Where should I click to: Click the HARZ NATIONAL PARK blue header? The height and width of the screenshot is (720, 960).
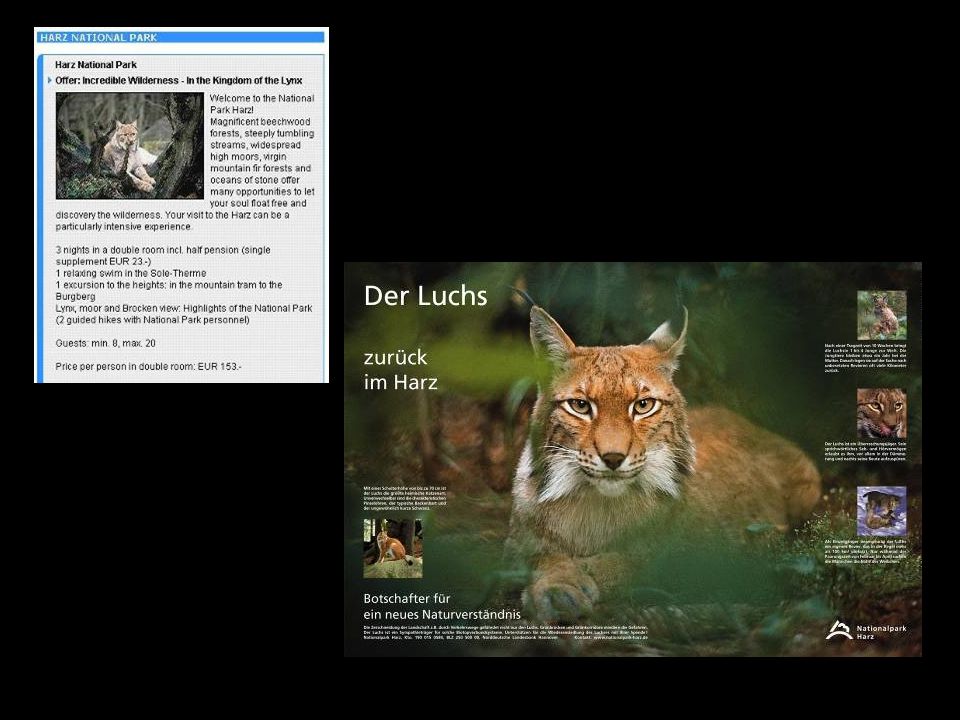pyautogui.click(x=181, y=37)
